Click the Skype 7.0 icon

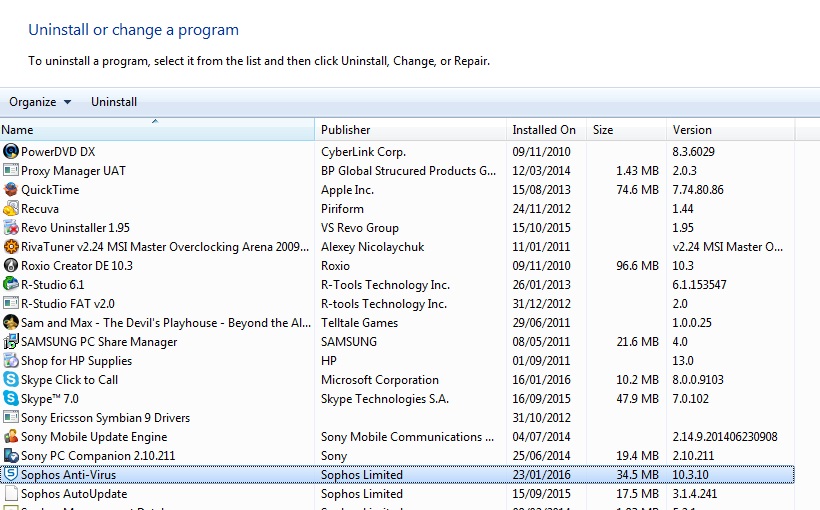(10, 399)
